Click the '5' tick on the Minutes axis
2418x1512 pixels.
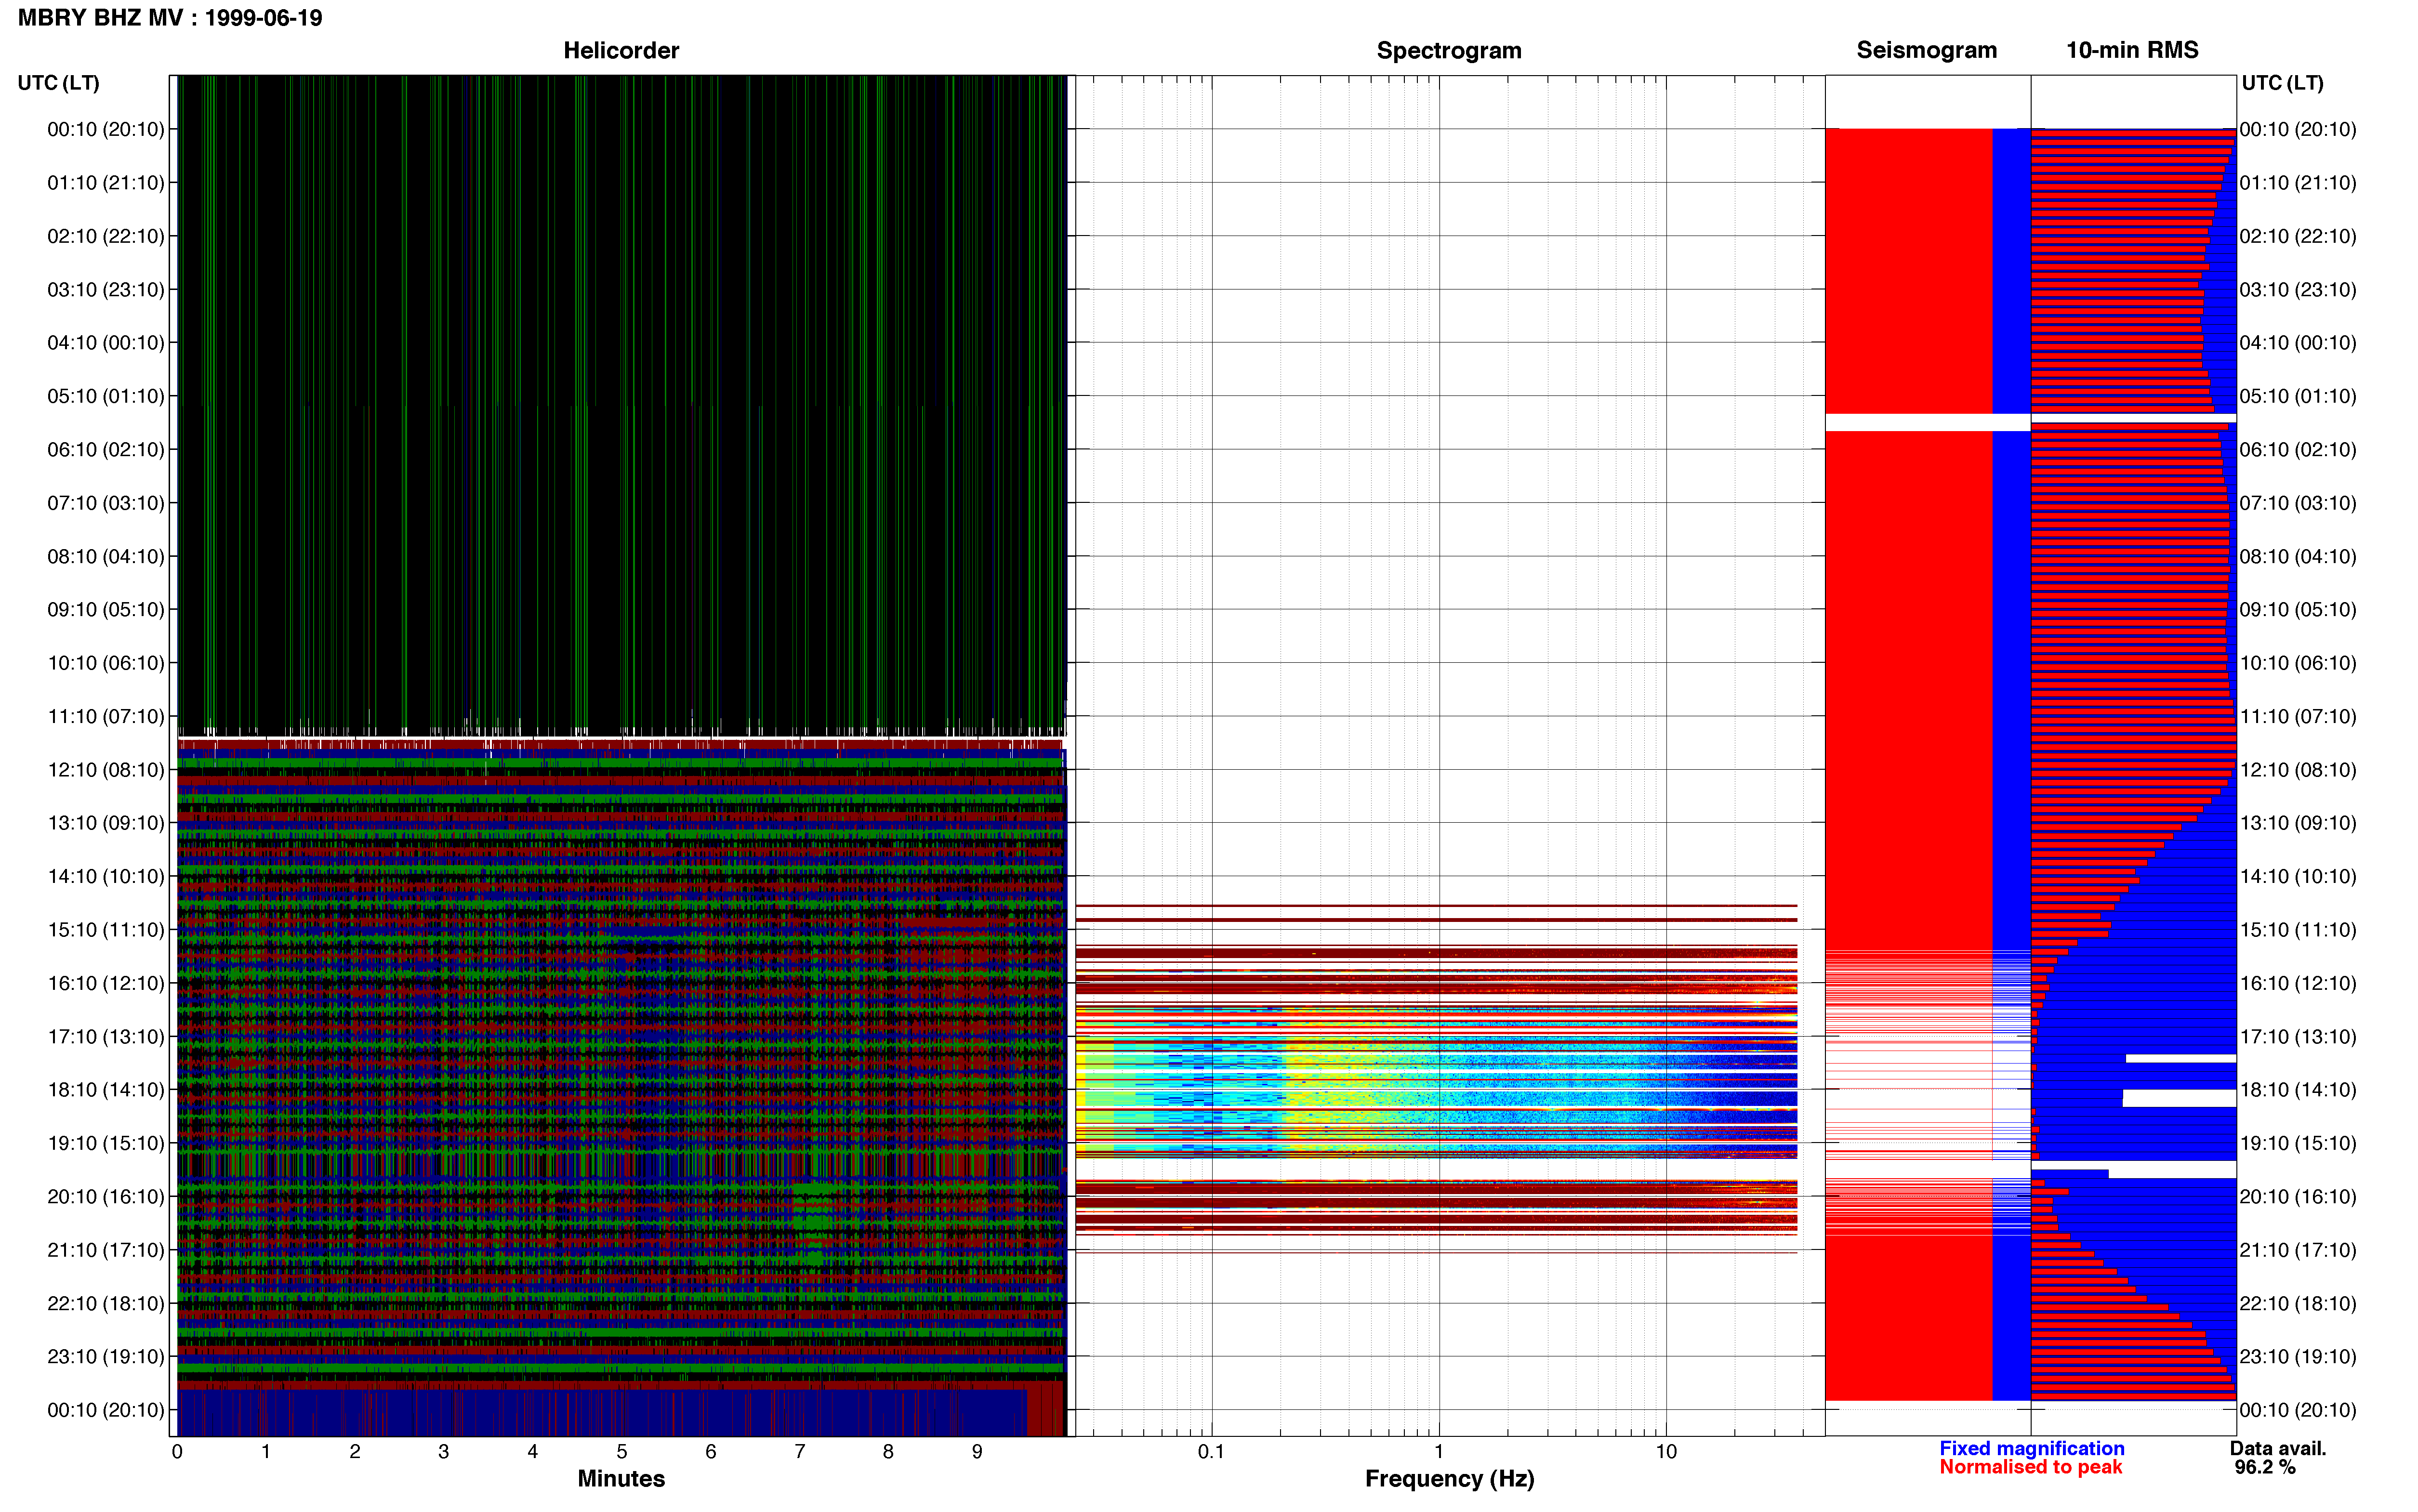(x=622, y=1452)
